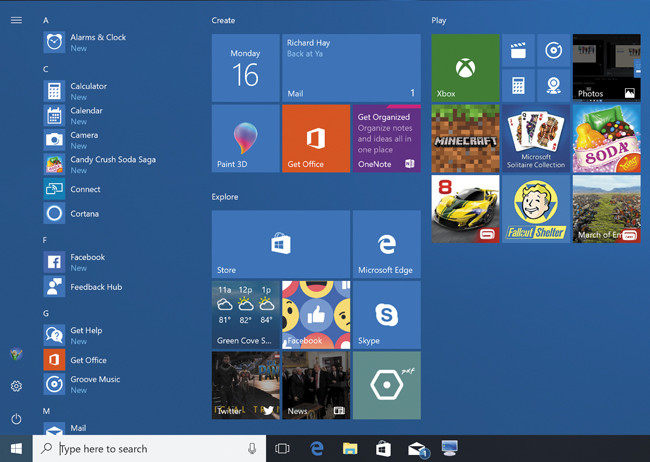Launch the Microsoft Edge tile
This screenshot has width=650, height=462.
(x=387, y=244)
